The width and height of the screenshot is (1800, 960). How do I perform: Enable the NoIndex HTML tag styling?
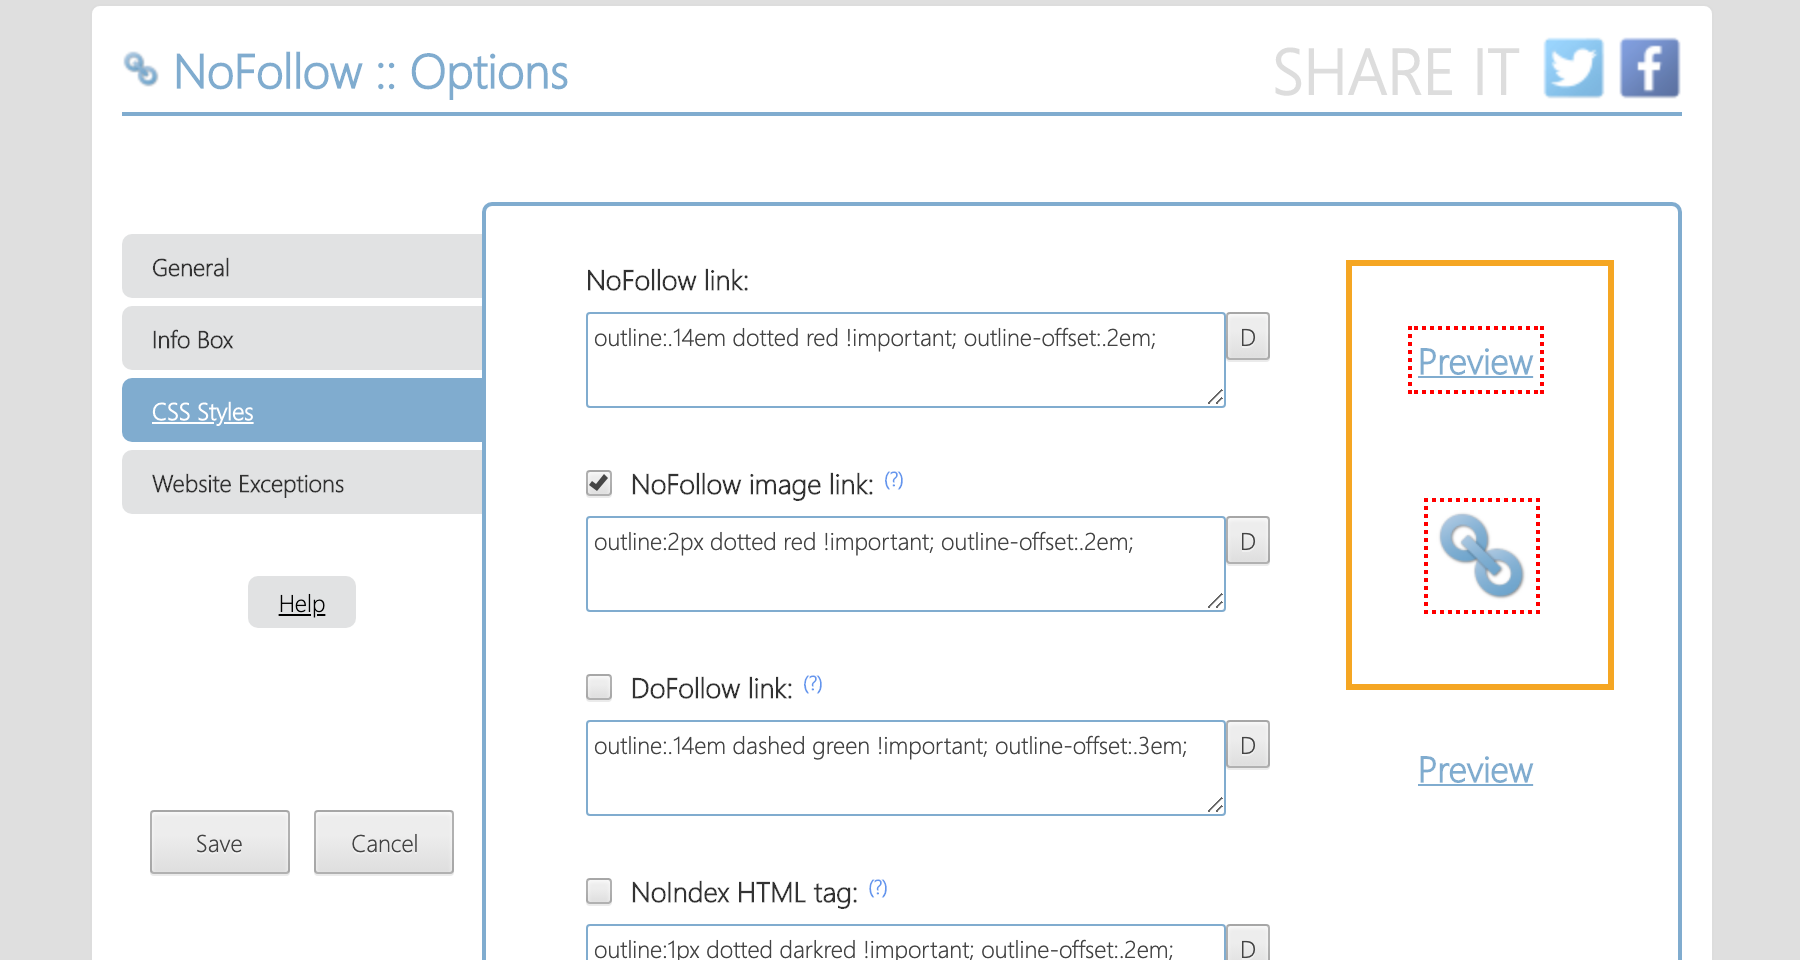(598, 890)
